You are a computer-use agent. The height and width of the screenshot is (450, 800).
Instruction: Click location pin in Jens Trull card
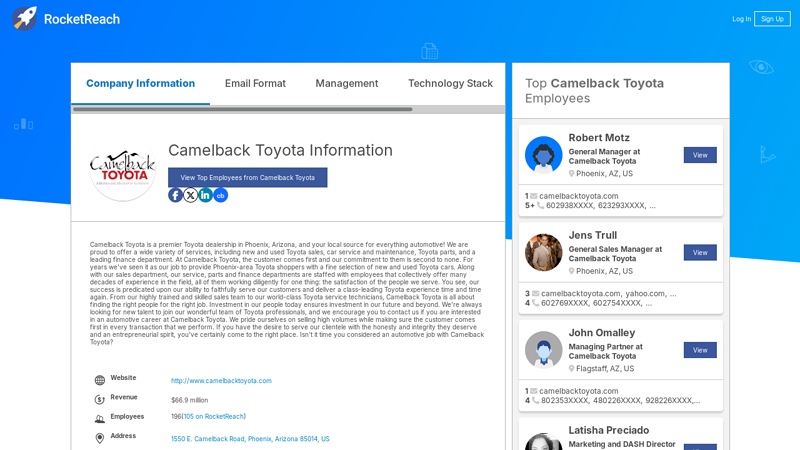[x=571, y=271]
